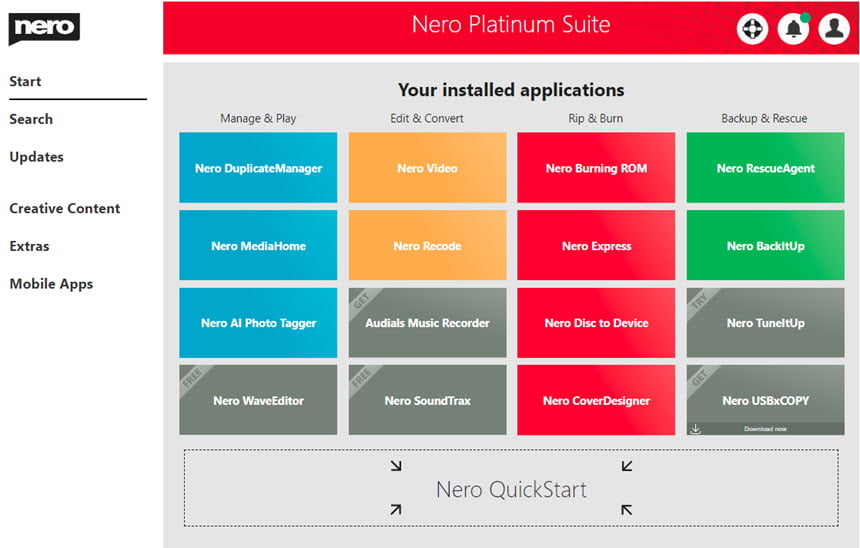Open the Search section

point(31,119)
